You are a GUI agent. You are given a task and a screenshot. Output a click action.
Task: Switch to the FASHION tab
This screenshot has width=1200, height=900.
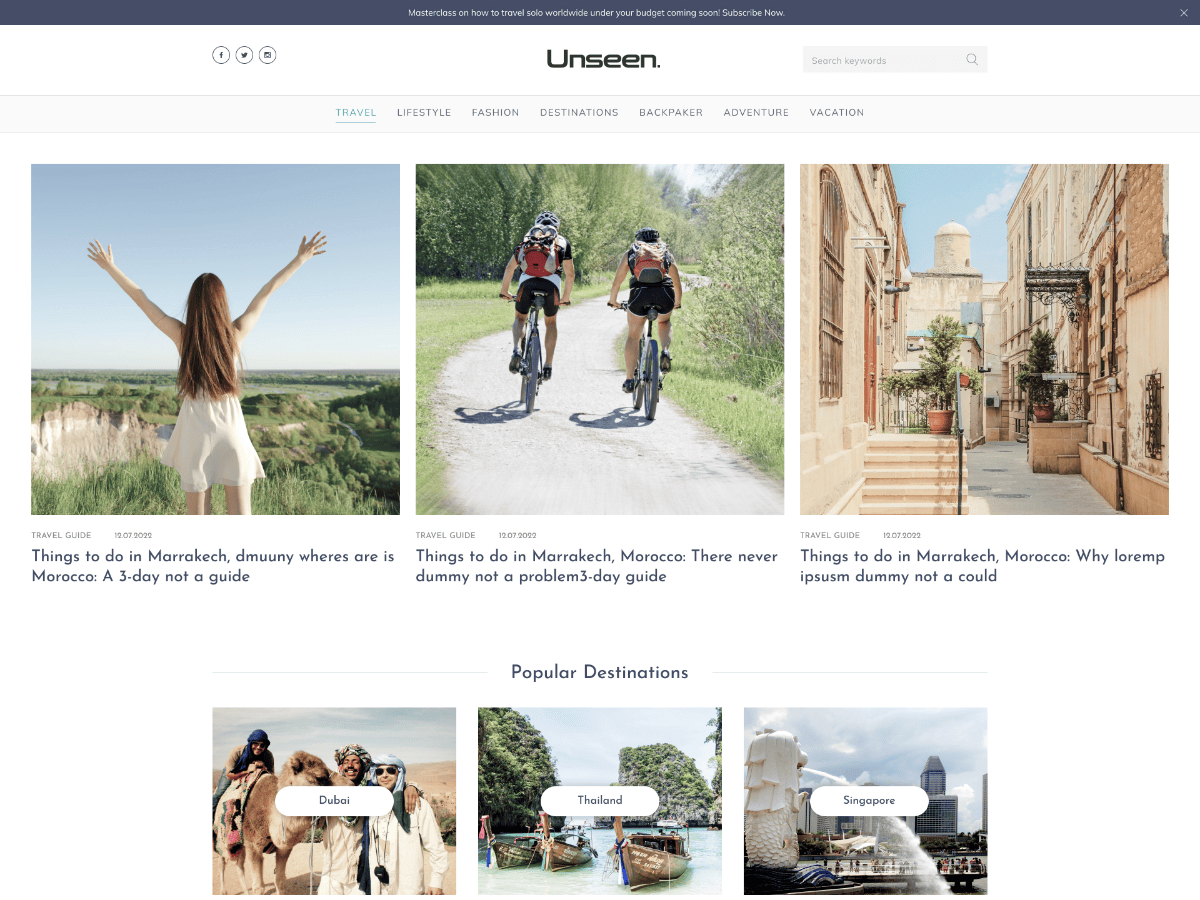495,112
